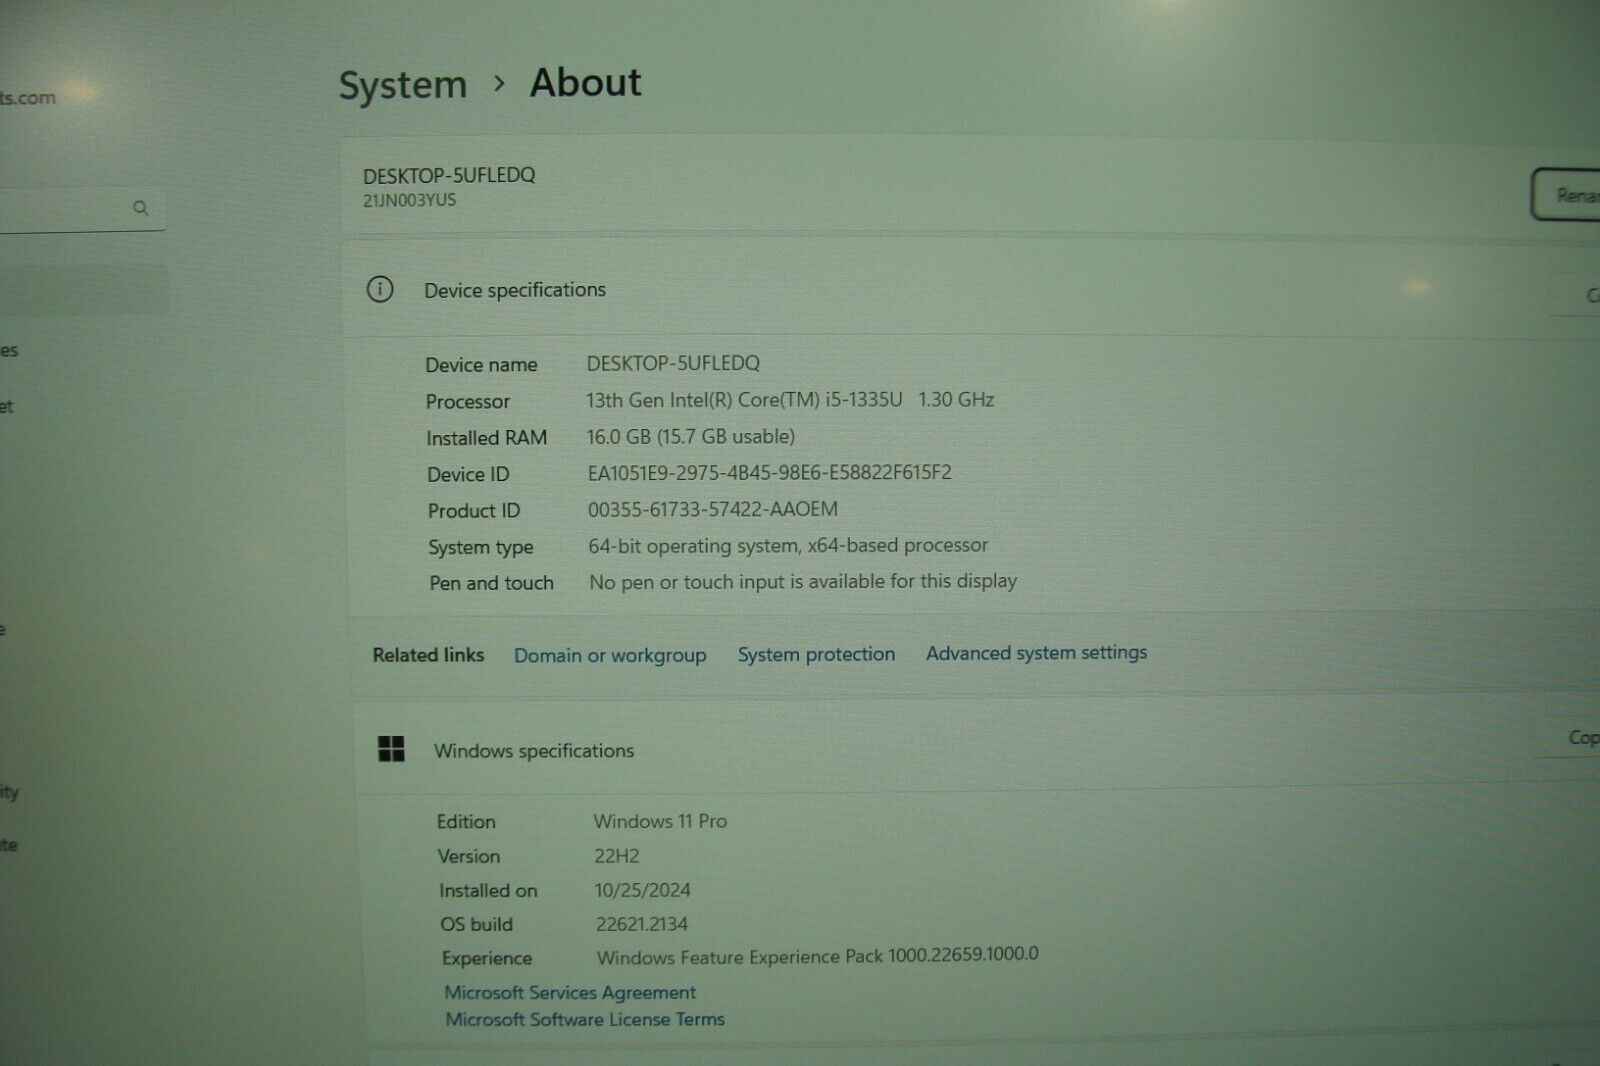The height and width of the screenshot is (1066, 1600).
Task: Select the Device ID value EA1051E9-2975-4B45
Action: pyautogui.click(x=769, y=472)
